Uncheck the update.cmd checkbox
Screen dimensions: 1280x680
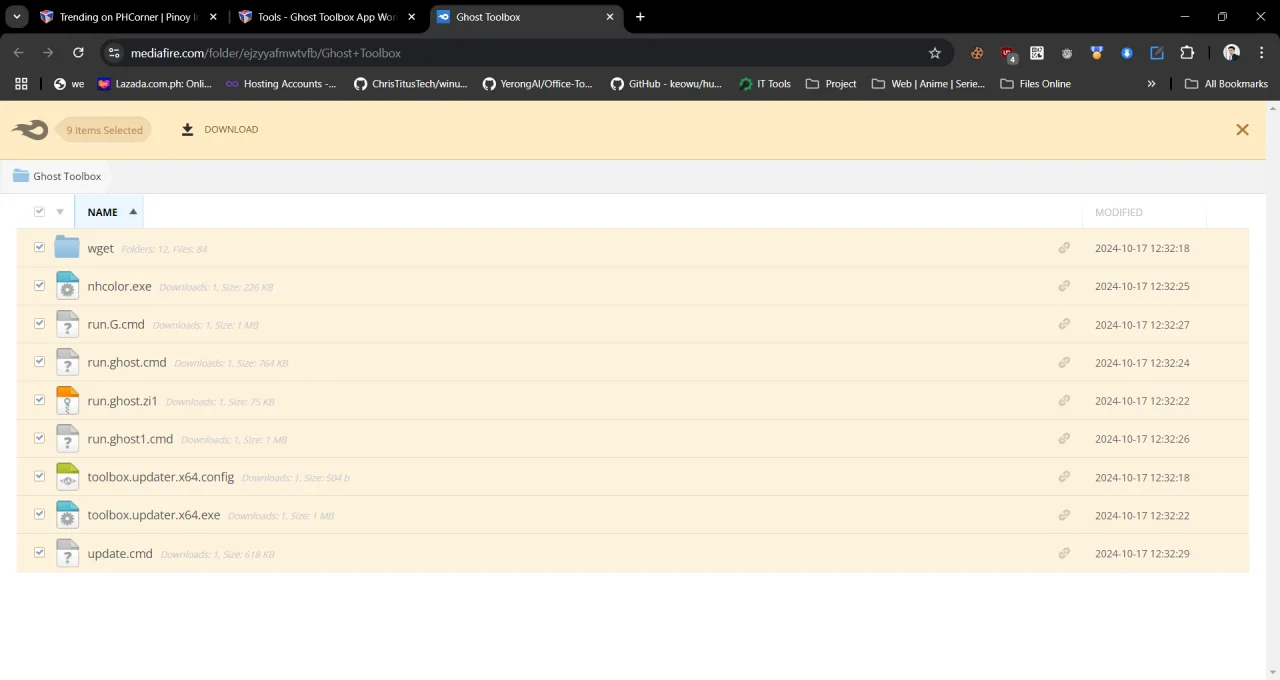[40, 552]
